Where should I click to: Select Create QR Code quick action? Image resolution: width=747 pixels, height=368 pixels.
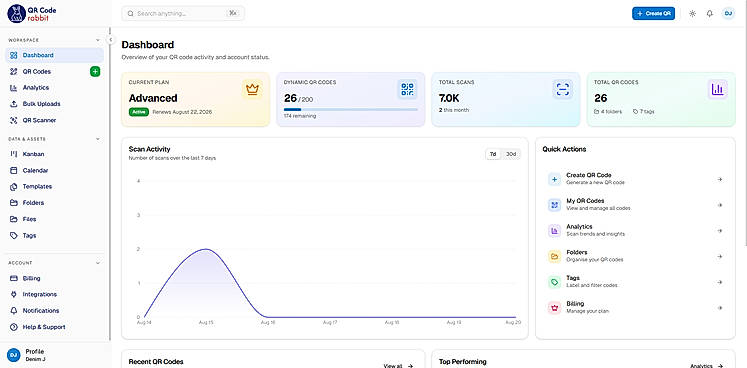(636, 179)
